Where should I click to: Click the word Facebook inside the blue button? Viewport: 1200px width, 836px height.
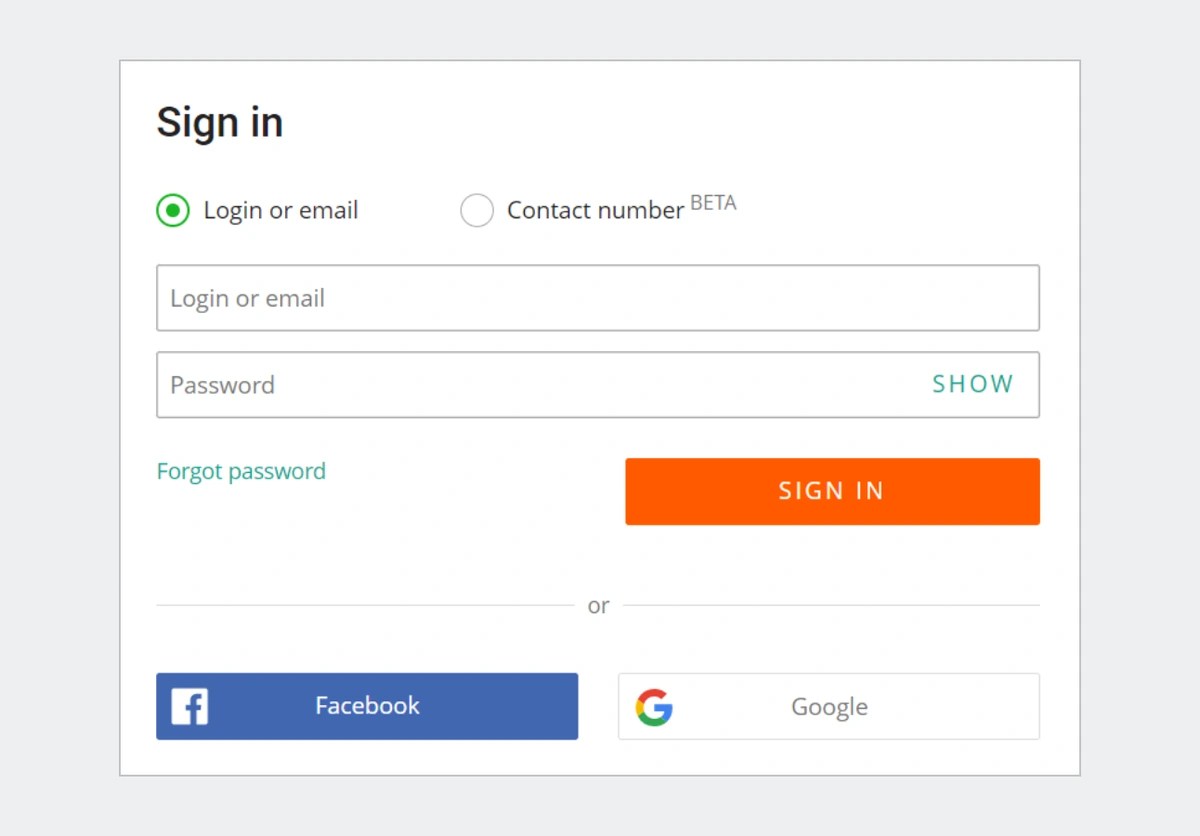(367, 706)
